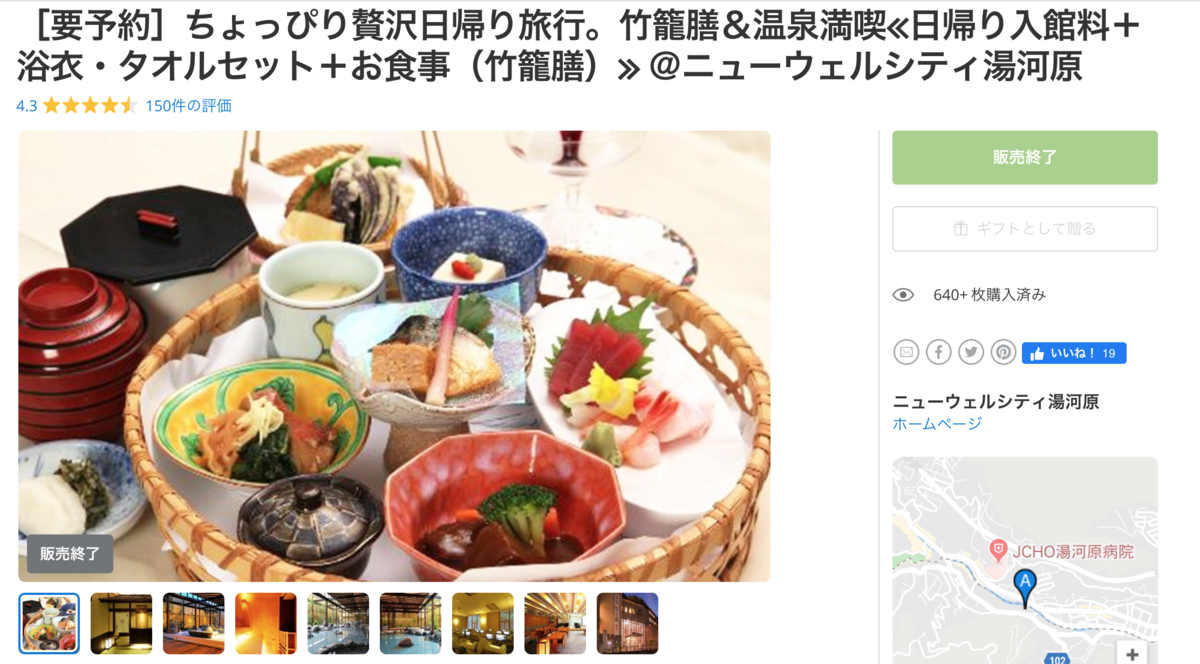The image size is (1200, 664).
Task: Select the second thumbnail of dark entrance
Action: (x=121, y=623)
